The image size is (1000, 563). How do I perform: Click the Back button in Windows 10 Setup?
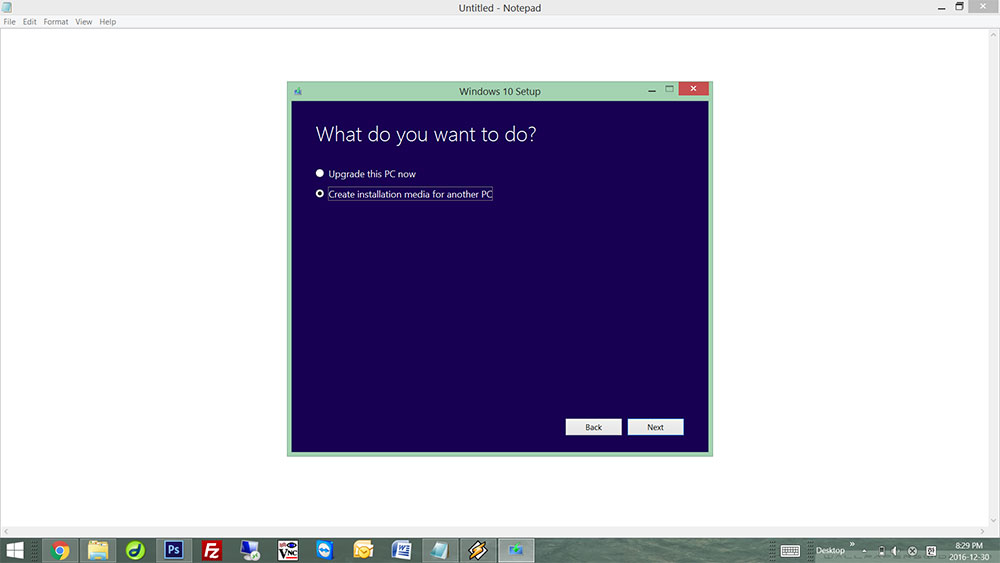click(x=593, y=427)
